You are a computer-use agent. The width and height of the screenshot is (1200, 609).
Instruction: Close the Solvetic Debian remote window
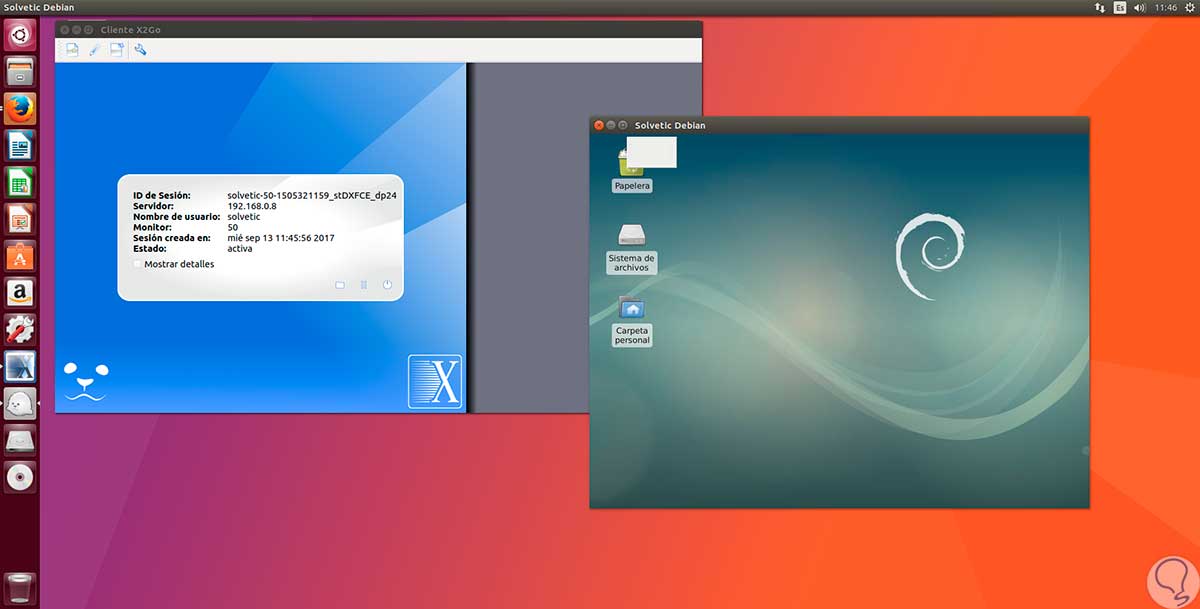(599, 125)
